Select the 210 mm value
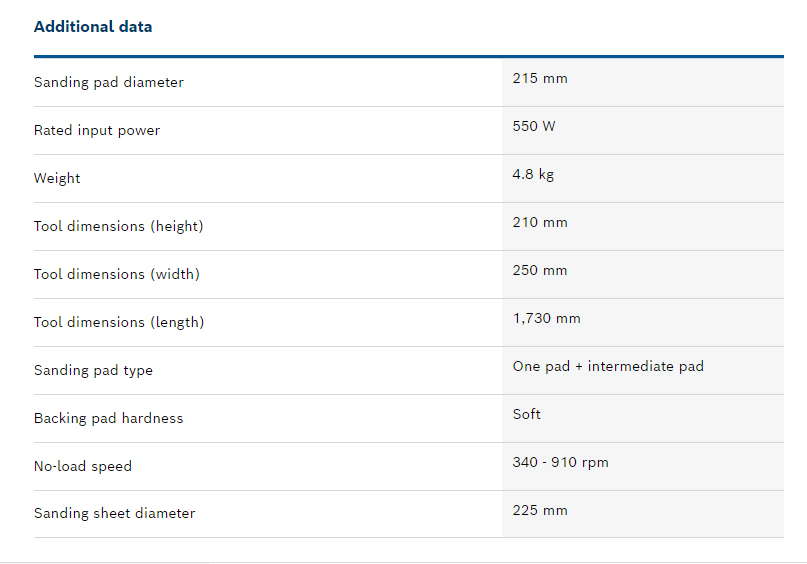 (540, 222)
